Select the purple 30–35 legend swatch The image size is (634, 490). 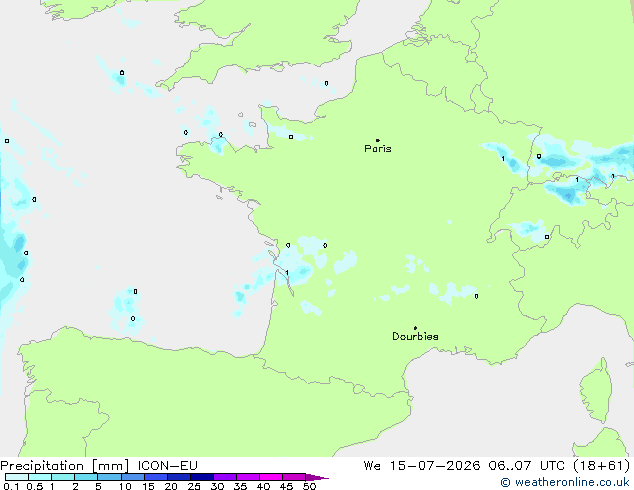(225, 477)
